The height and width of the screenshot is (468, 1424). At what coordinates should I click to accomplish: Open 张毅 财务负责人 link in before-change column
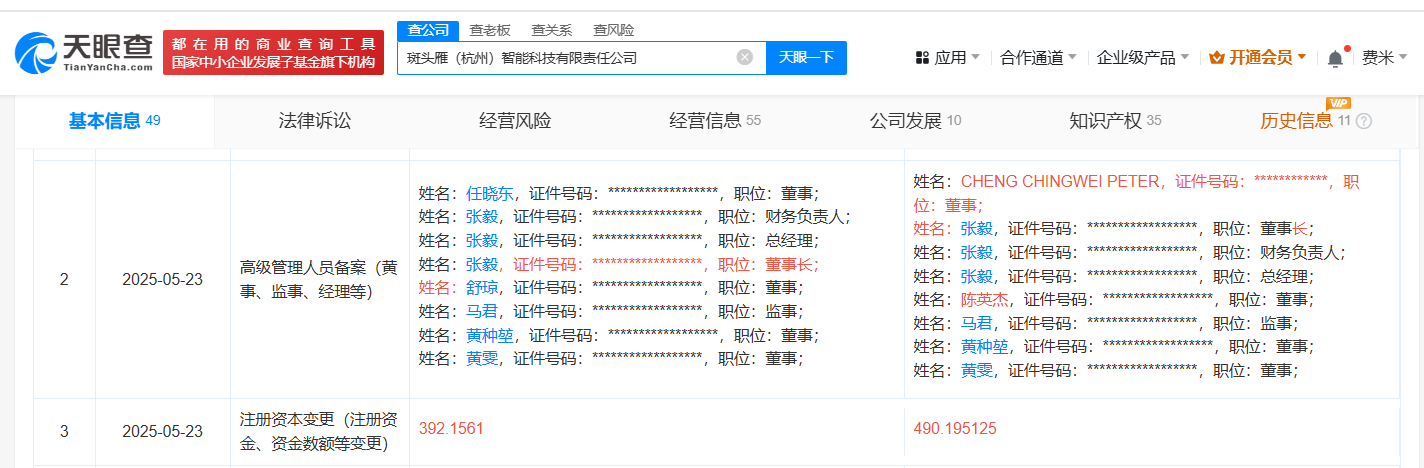point(481,216)
